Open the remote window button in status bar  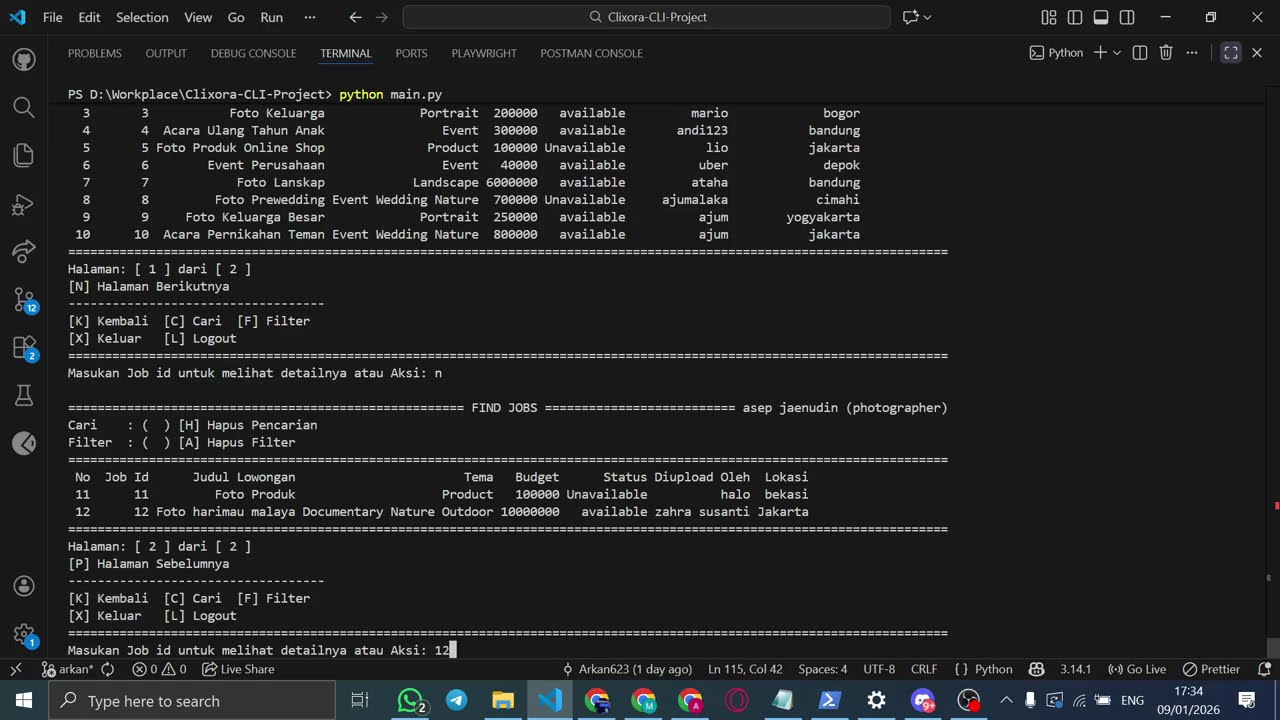coord(15,669)
